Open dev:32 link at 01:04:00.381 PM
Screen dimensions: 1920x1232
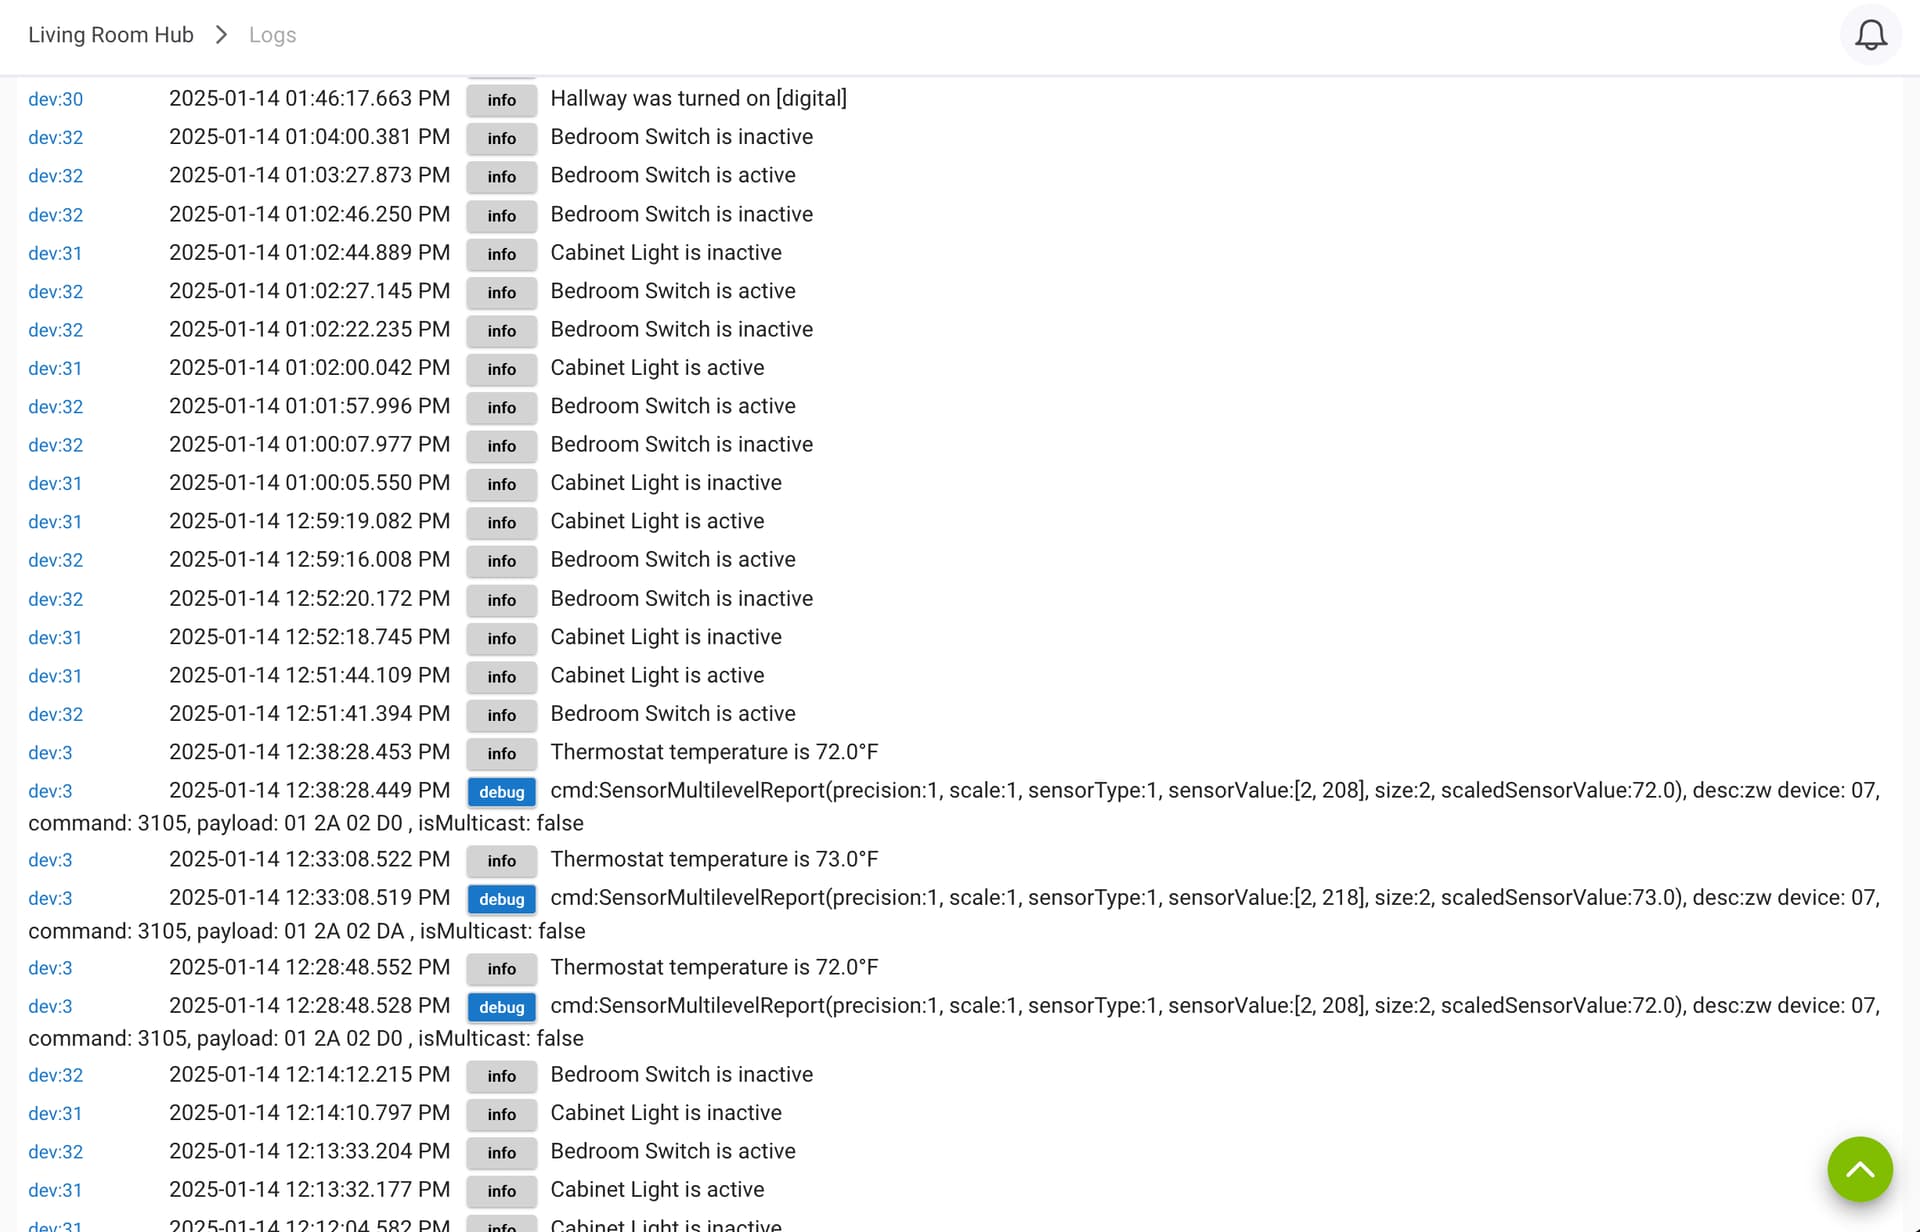click(56, 138)
